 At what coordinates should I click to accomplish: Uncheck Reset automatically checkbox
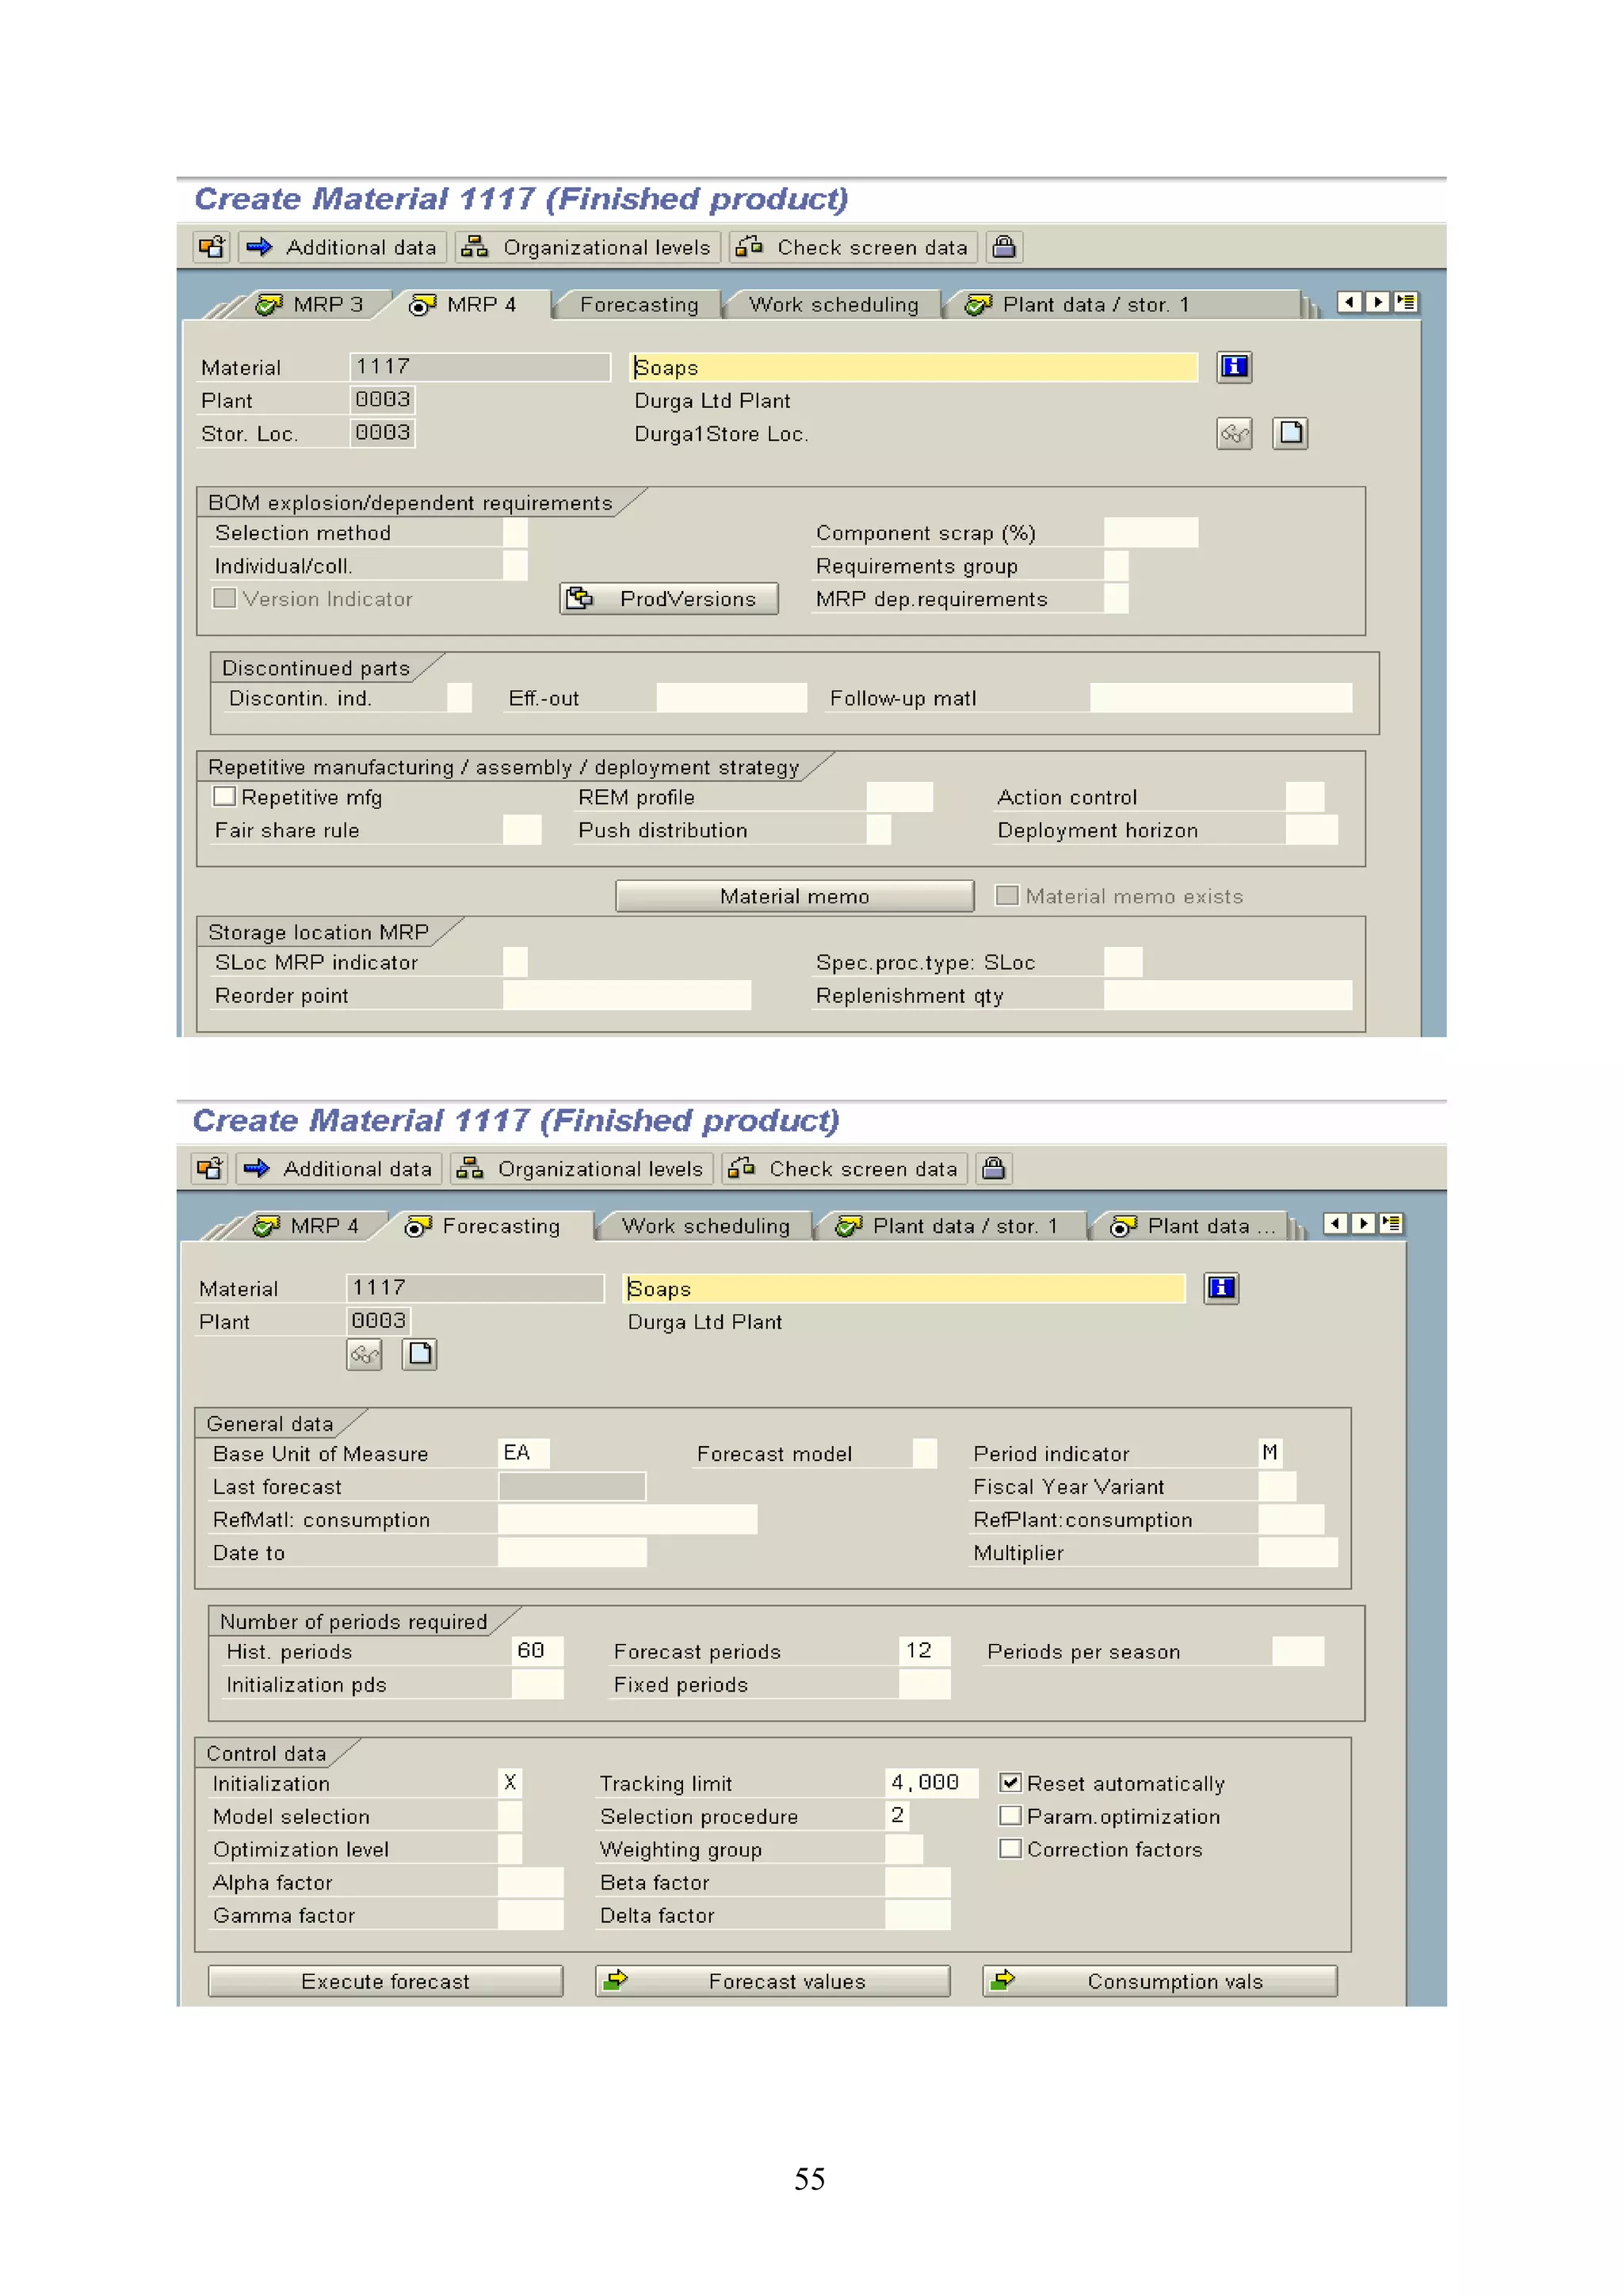click(1010, 1783)
